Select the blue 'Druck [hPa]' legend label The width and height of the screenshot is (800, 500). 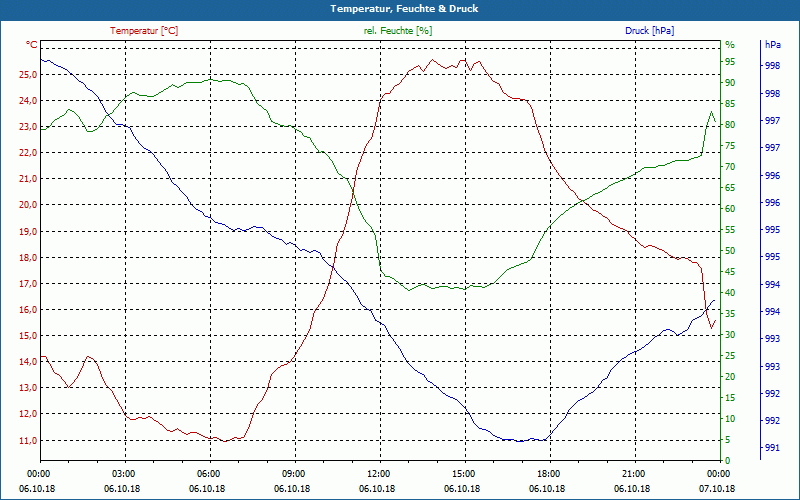tap(649, 31)
